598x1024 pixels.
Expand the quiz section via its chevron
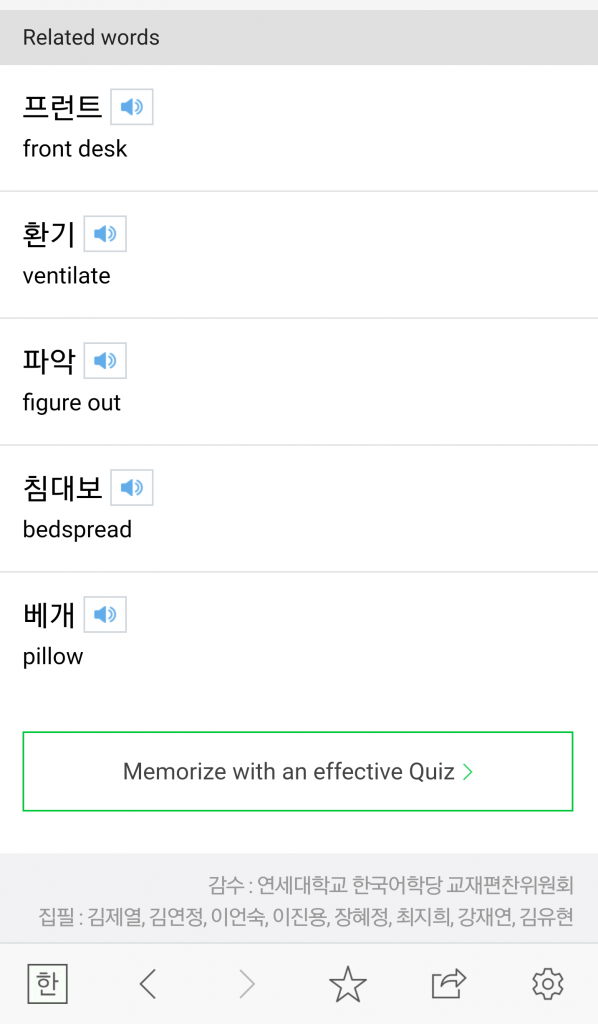coord(466,771)
